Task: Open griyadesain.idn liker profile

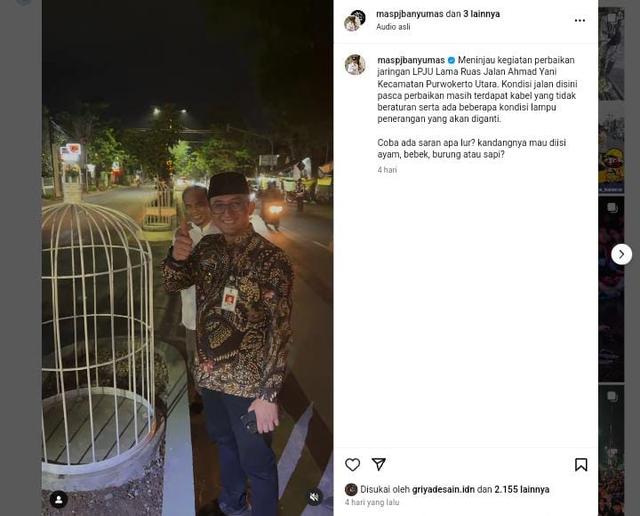Action: (x=443, y=489)
